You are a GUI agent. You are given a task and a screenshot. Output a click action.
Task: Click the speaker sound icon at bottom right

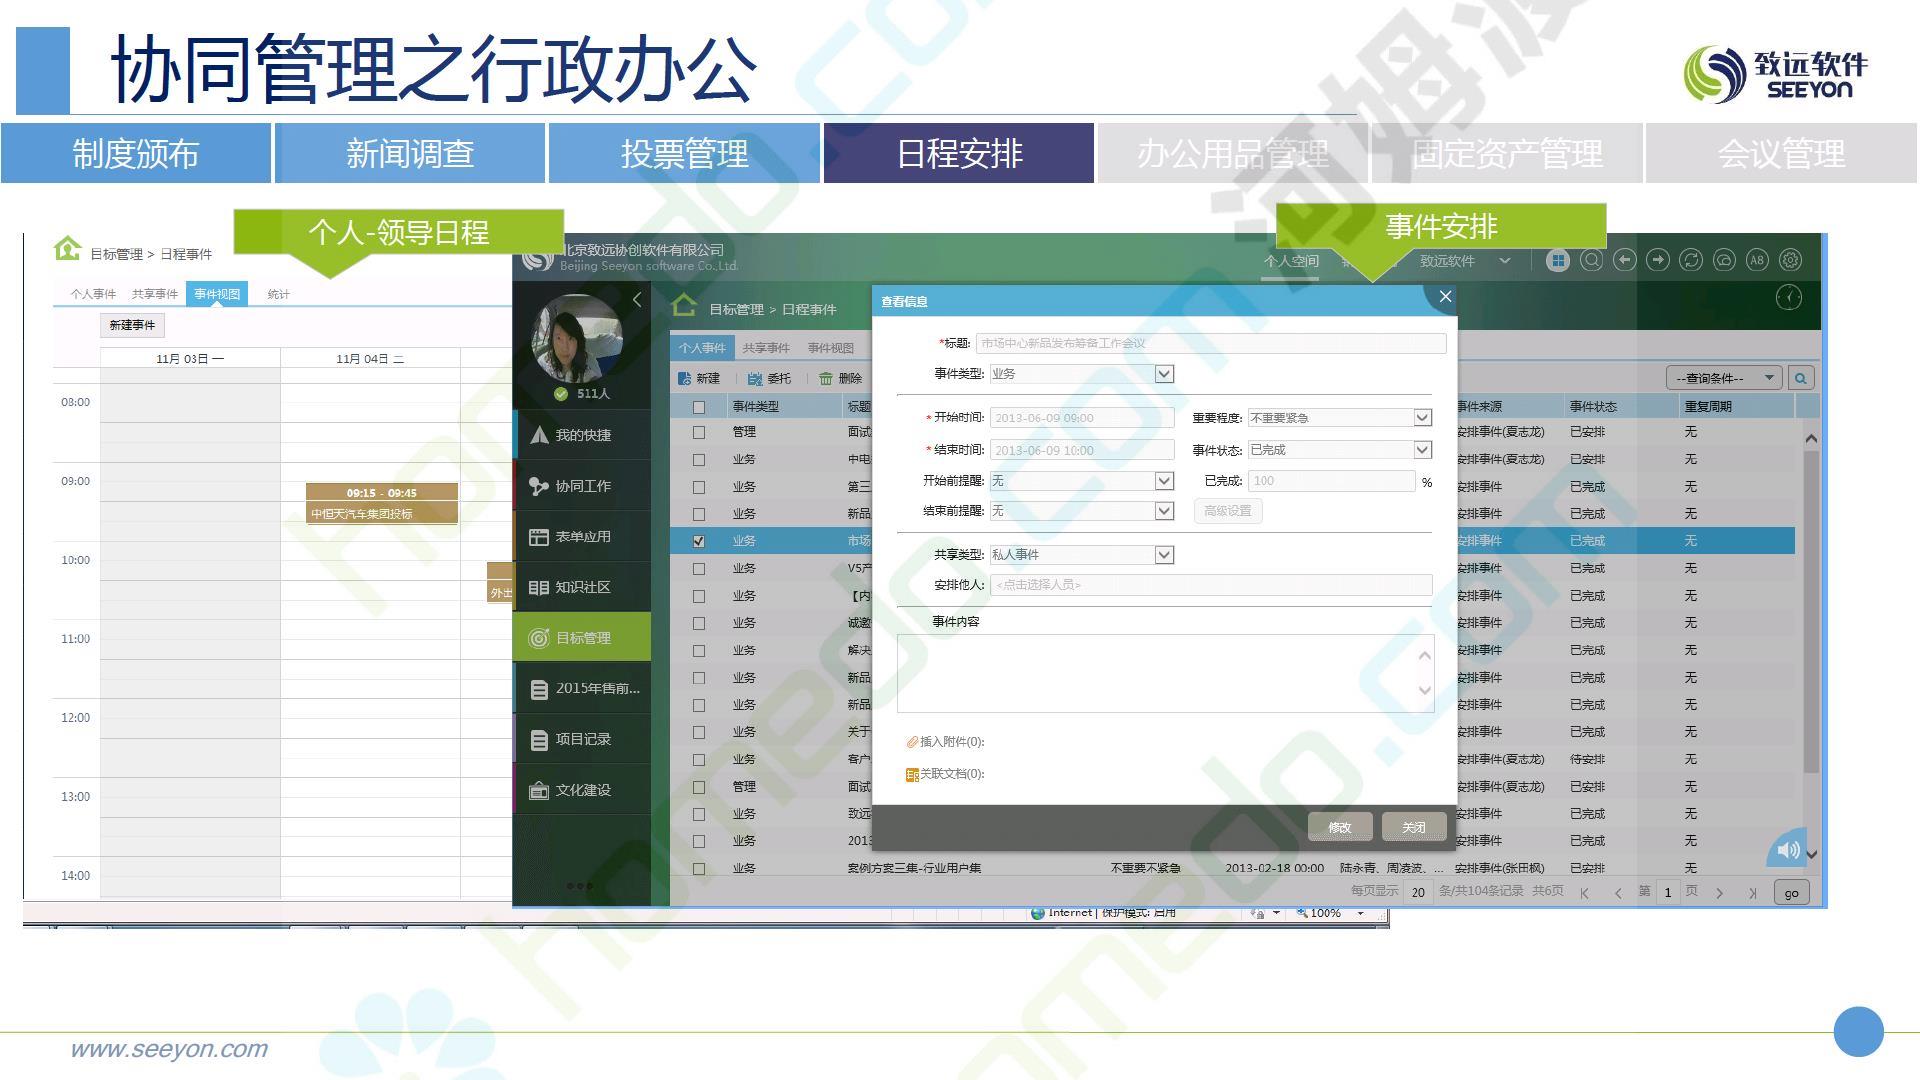click(1787, 850)
